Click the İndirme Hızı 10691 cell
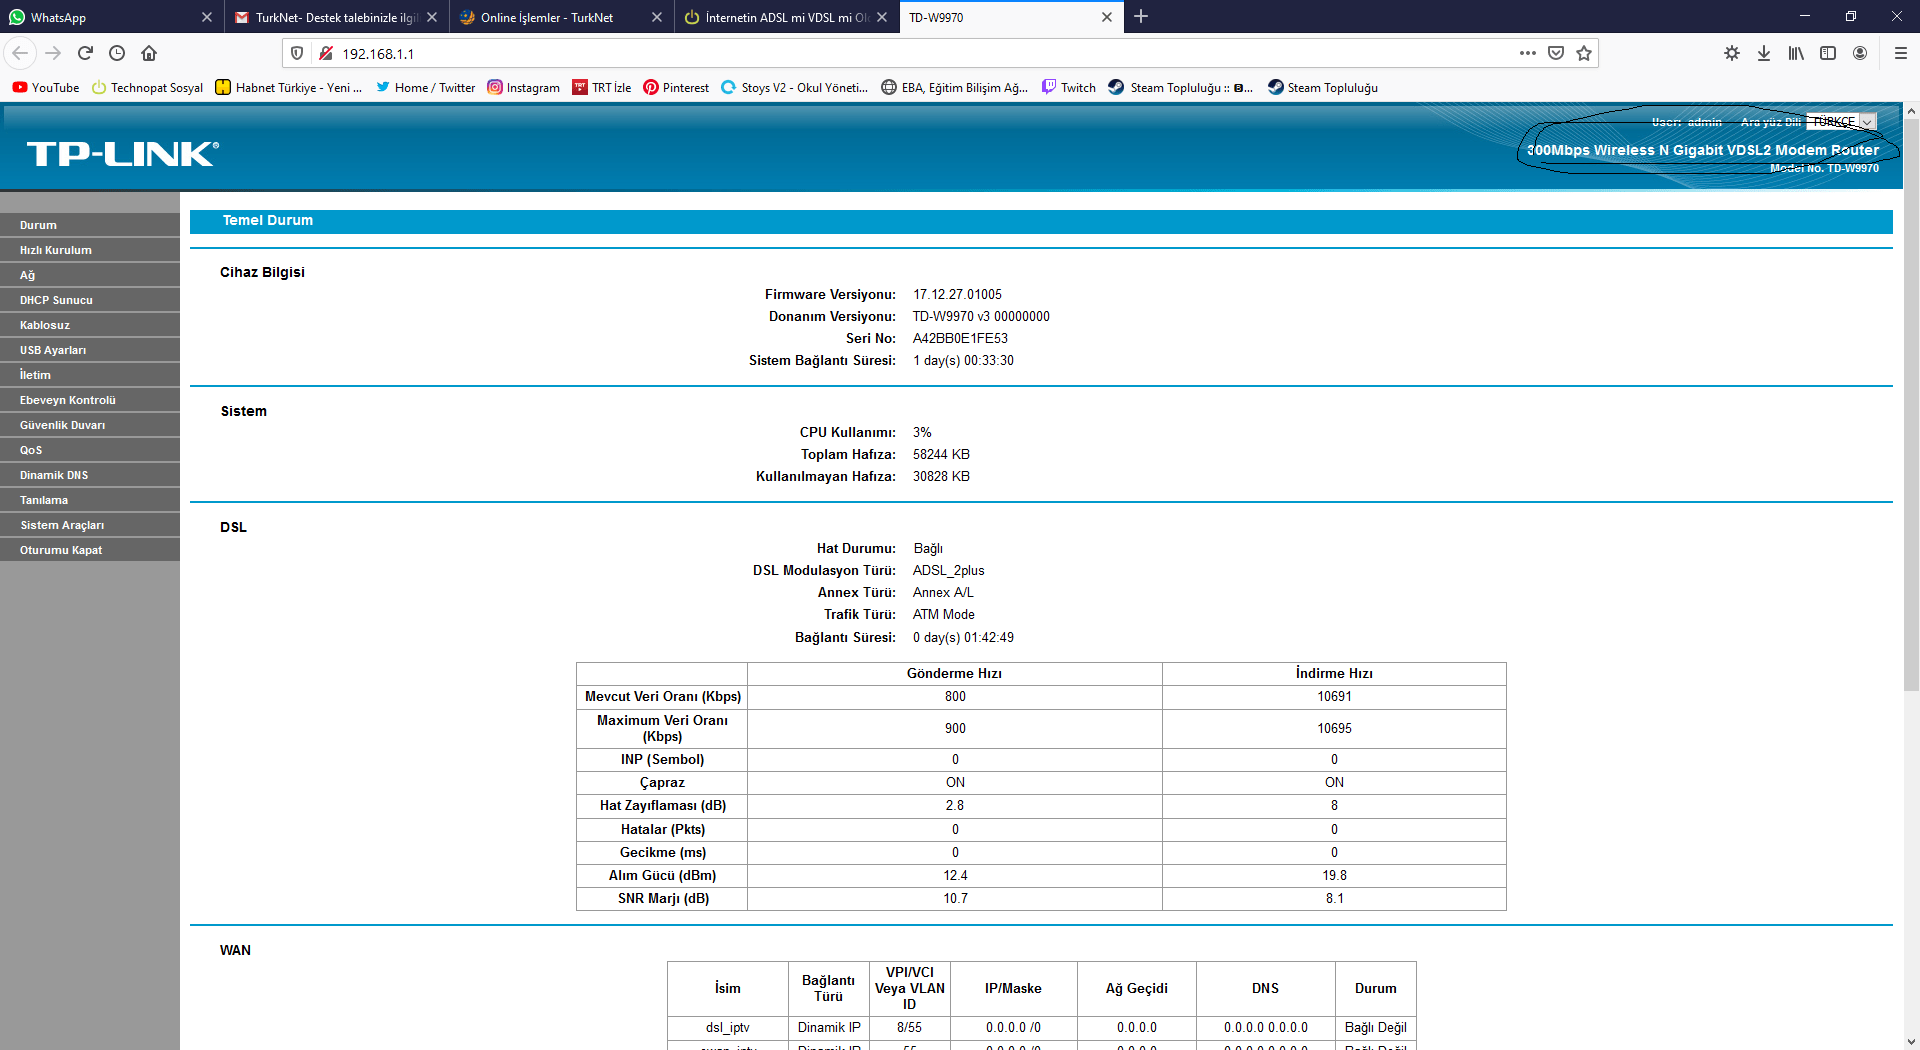Viewport: 1920px width, 1050px height. (x=1334, y=696)
